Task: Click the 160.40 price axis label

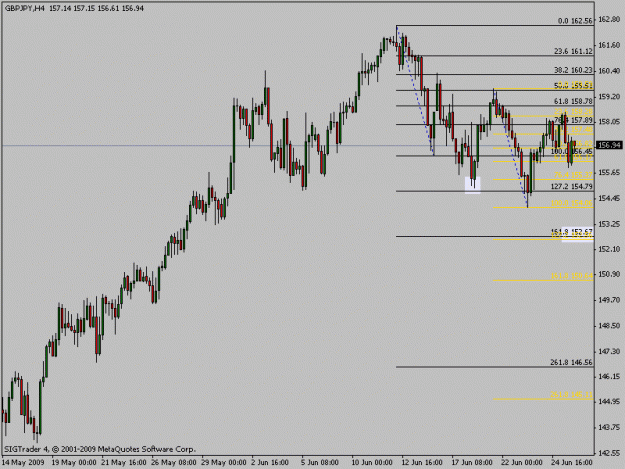Action: point(609,71)
